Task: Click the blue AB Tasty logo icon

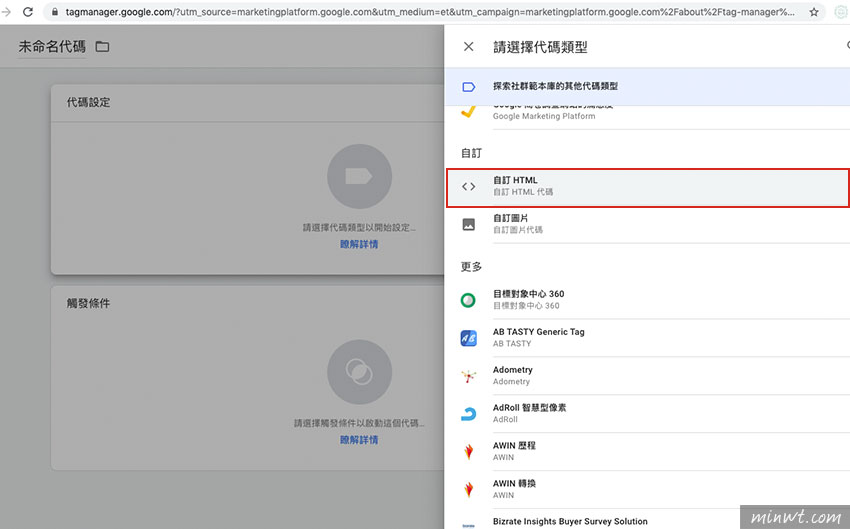Action: point(468,338)
